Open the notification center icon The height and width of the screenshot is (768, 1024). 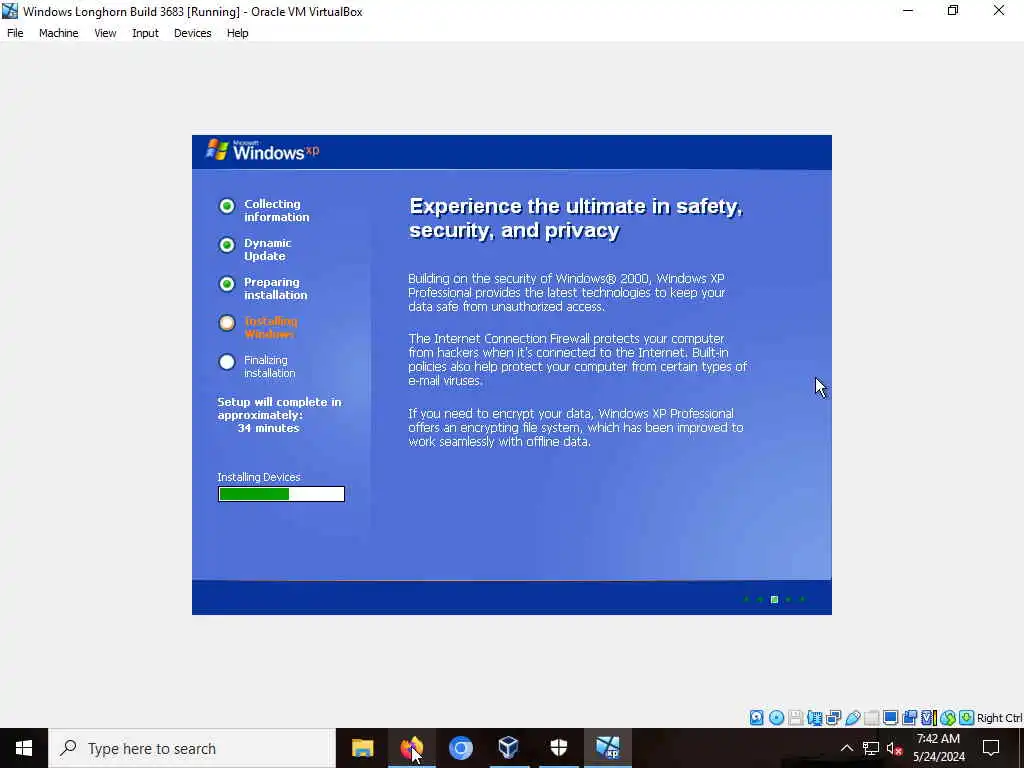coord(991,748)
